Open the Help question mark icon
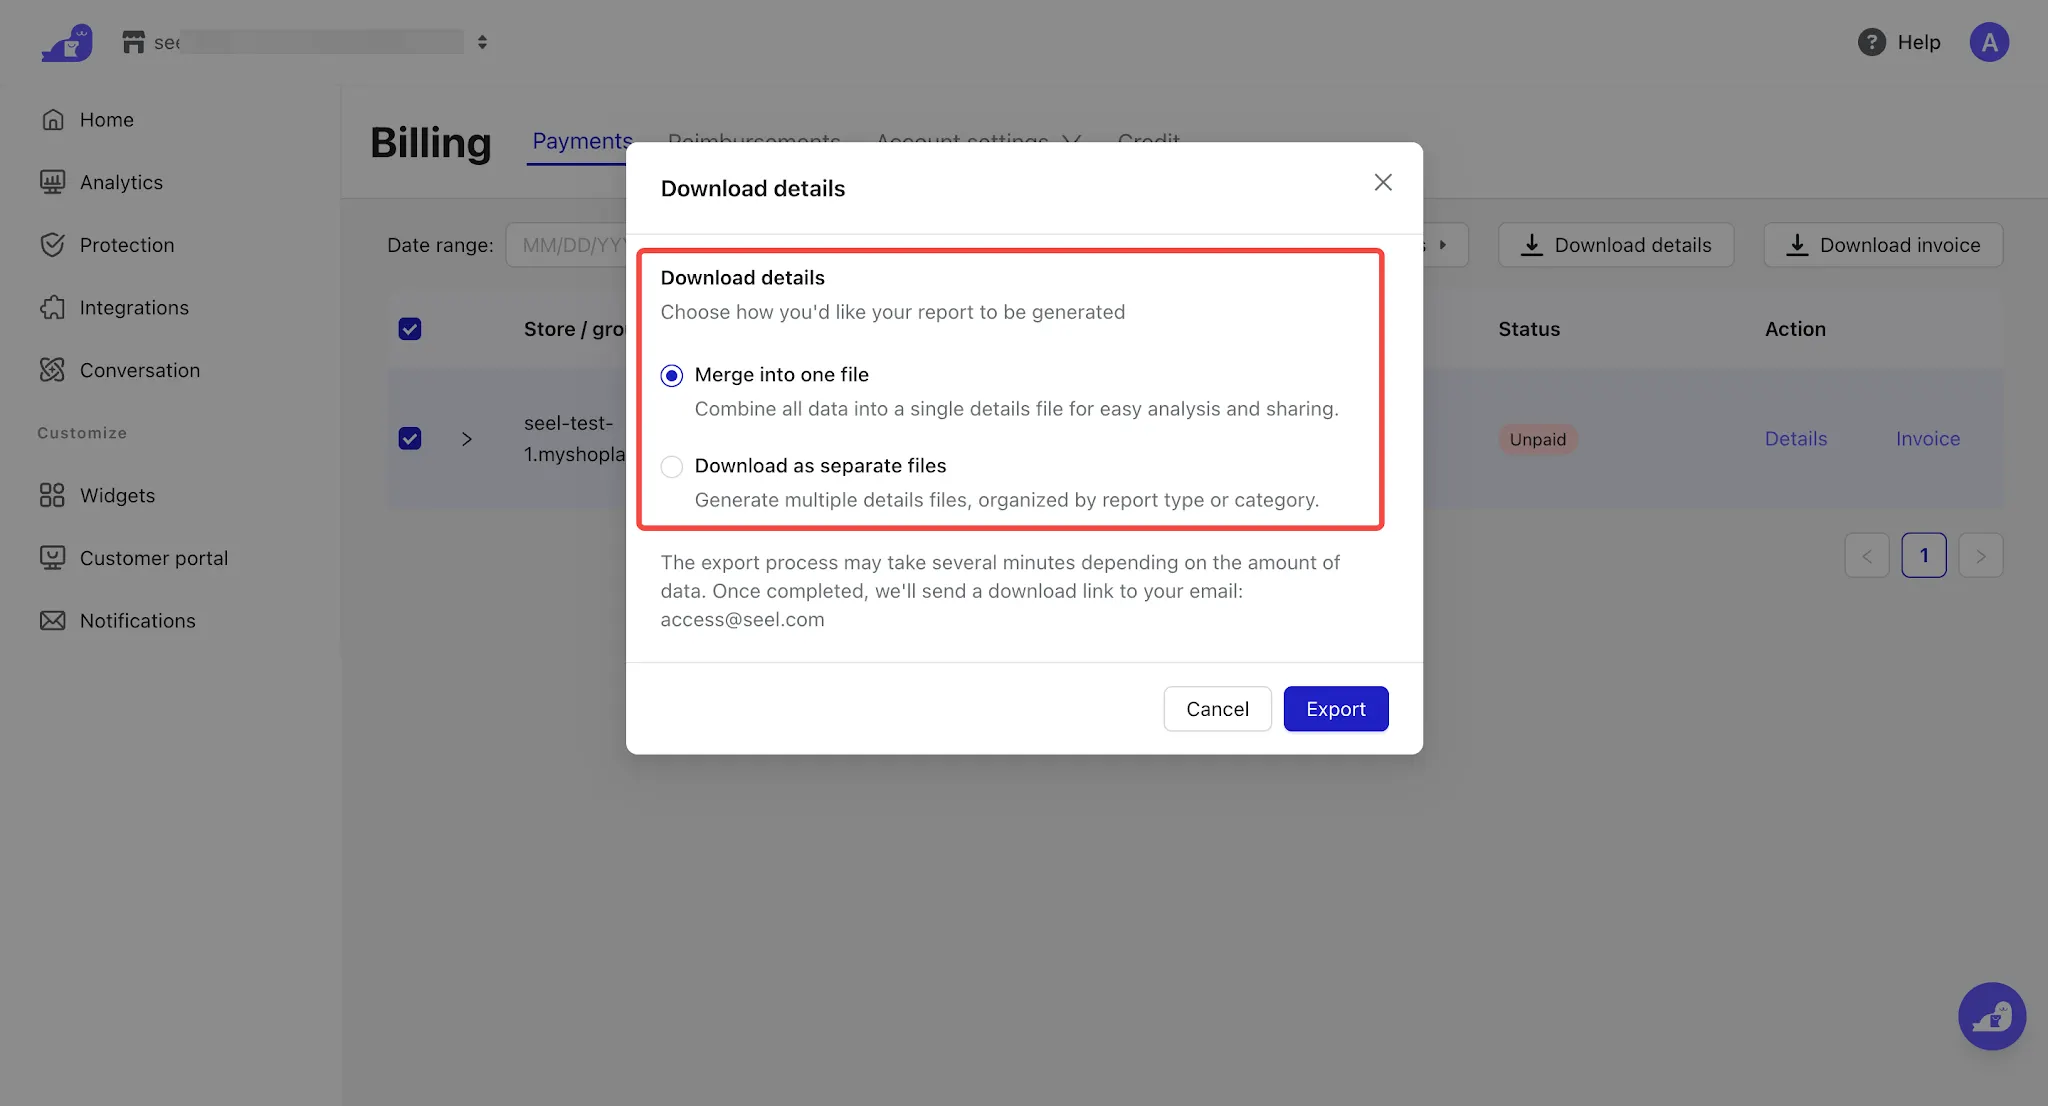The height and width of the screenshot is (1106, 2048). tap(1872, 42)
